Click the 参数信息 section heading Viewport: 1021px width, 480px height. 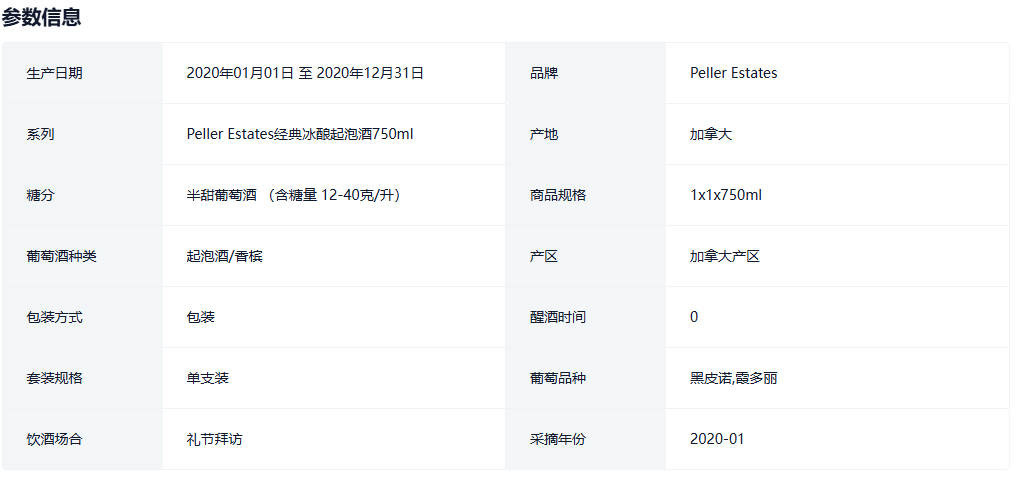point(42,17)
